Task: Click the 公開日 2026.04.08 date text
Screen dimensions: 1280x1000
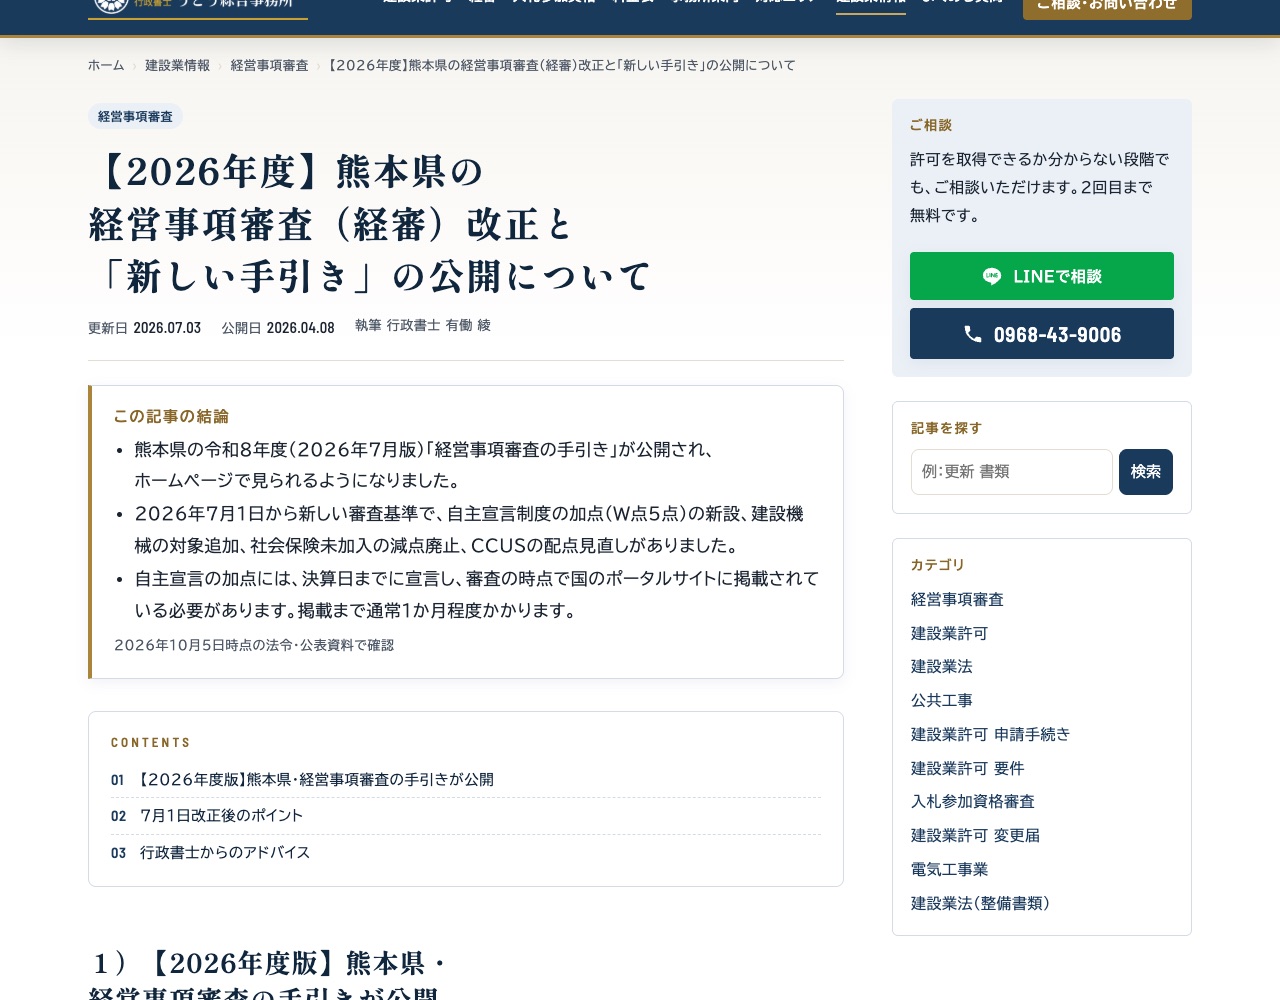Action: tap(278, 328)
